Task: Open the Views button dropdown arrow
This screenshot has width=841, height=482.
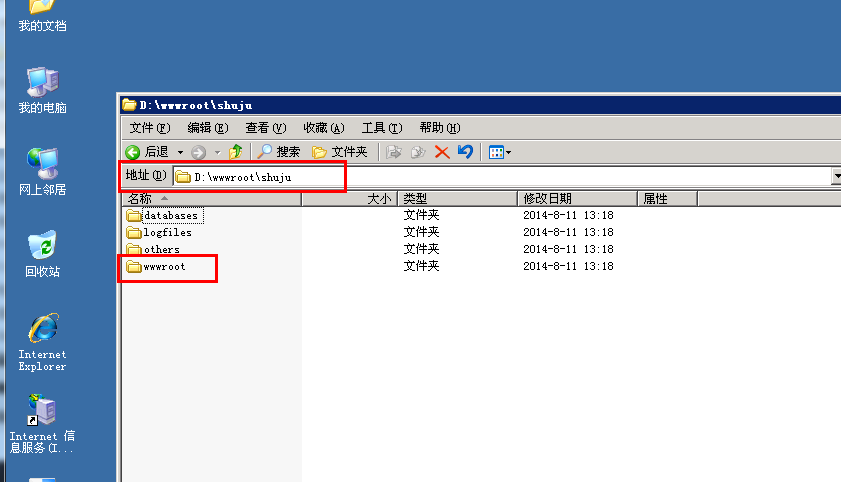Action: pos(508,152)
